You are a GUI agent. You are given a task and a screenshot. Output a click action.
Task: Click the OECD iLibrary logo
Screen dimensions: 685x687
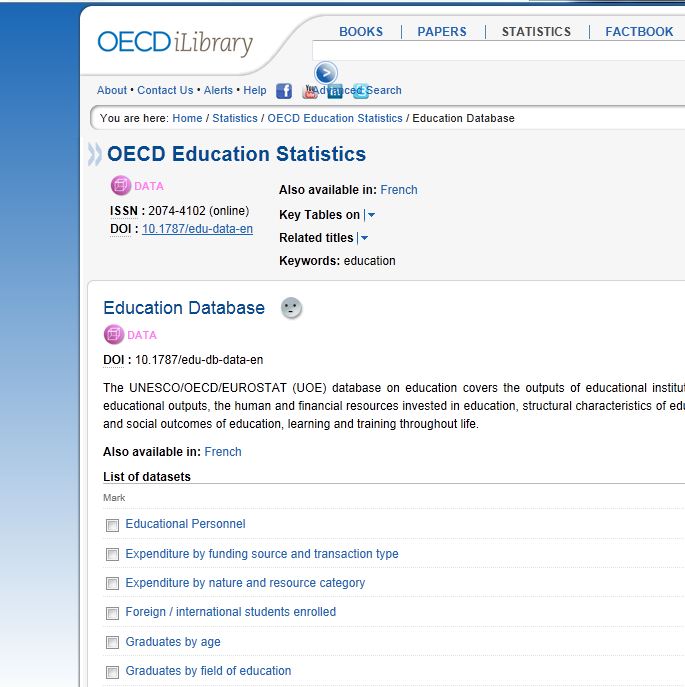coord(175,42)
